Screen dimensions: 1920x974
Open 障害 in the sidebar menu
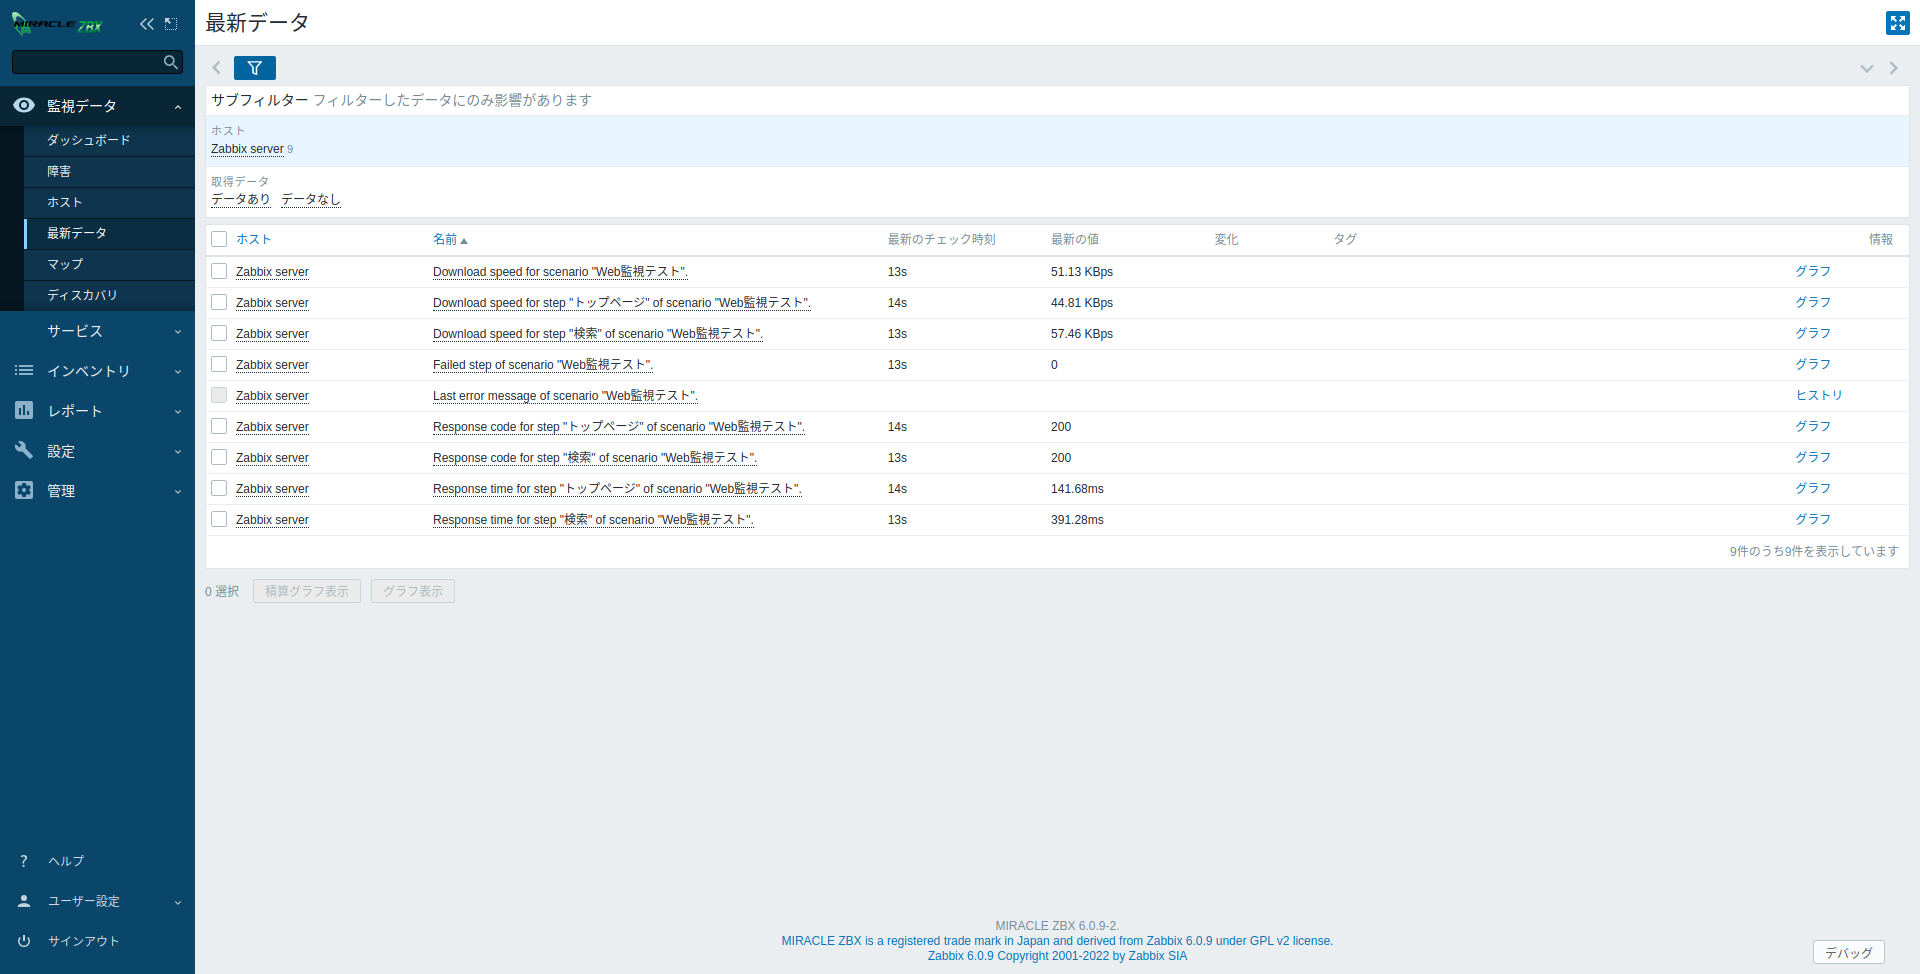coord(59,172)
